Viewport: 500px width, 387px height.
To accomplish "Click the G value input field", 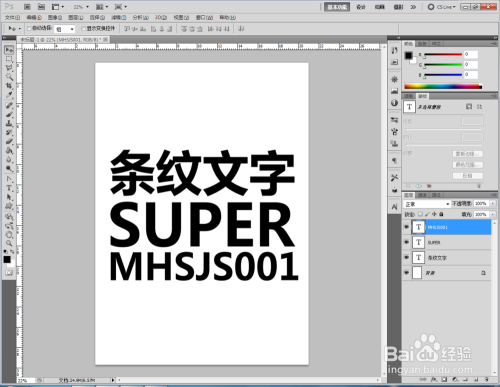I will pos(471,64).
